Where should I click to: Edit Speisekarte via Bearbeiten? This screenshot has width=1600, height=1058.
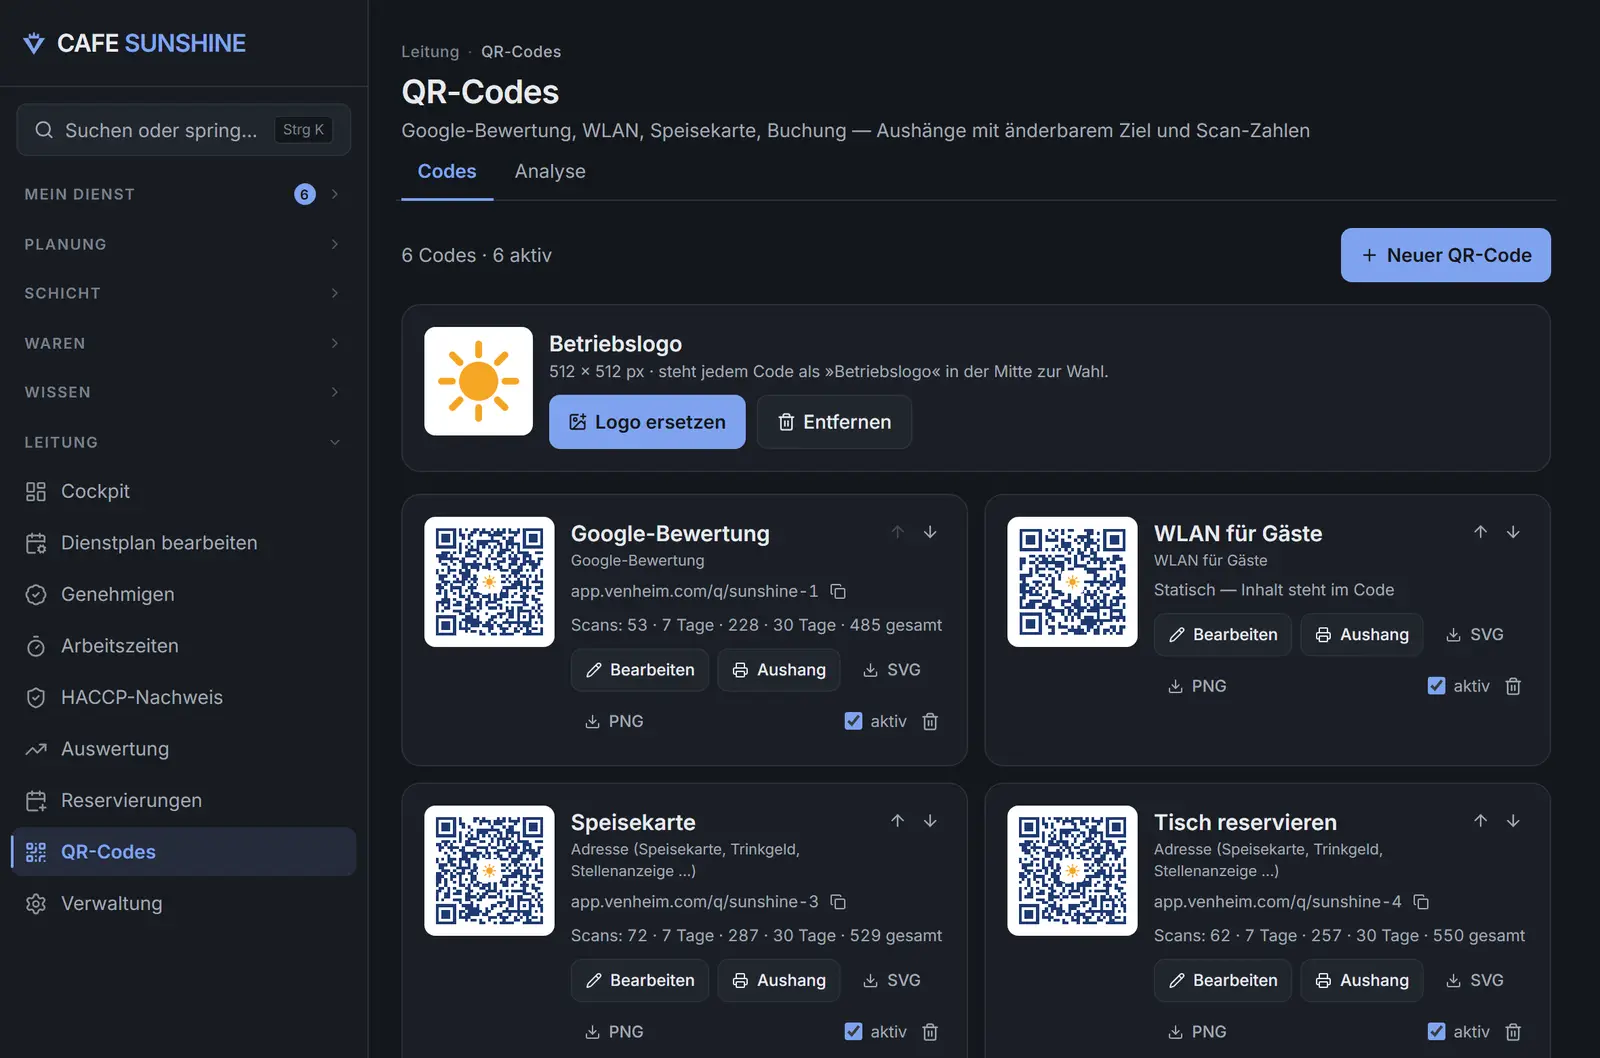pyautogui.click(x=640, y=981)
